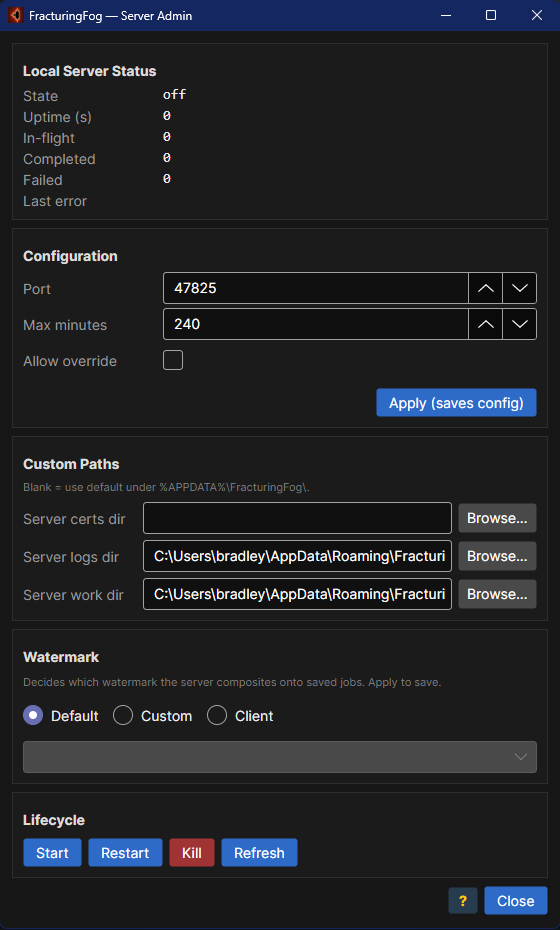Viewport: 560px width, 930px height.
Task: Decrease Max minutes with the down arrow
Action: tap(520, 324)
